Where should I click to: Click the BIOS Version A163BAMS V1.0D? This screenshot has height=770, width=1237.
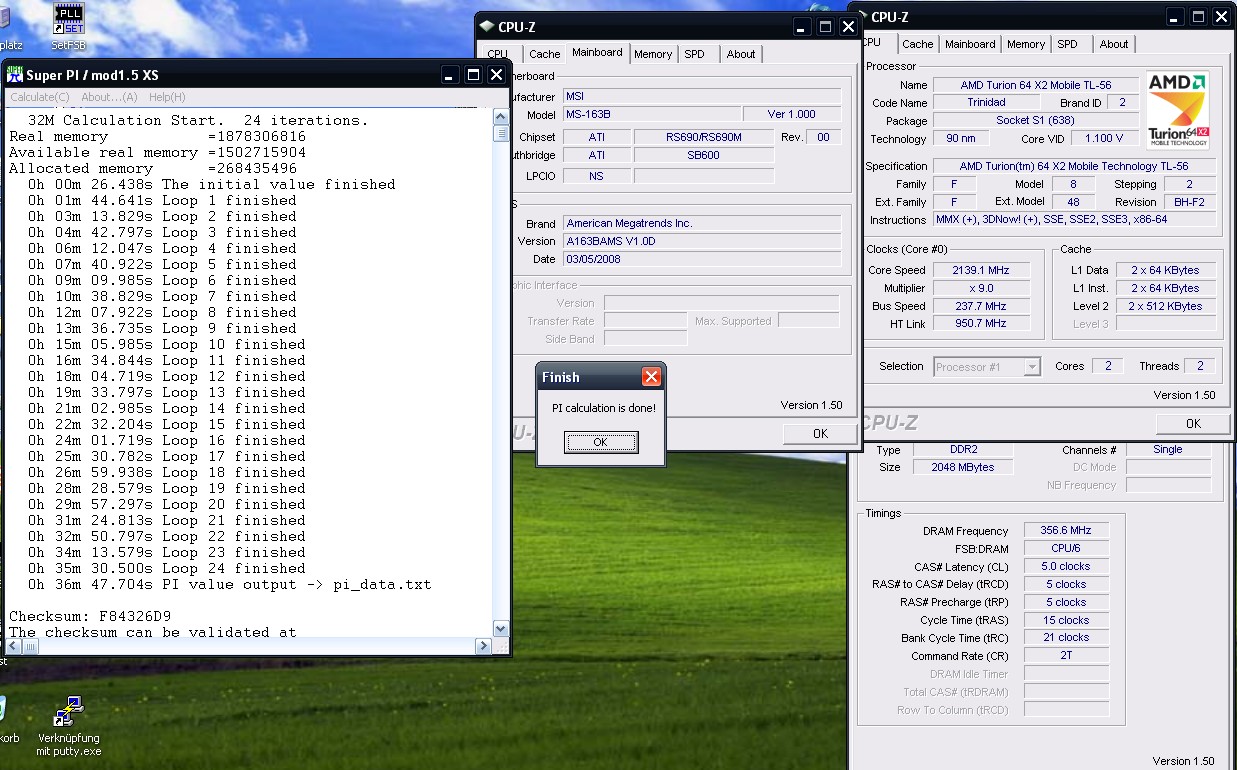pos(700,241)
